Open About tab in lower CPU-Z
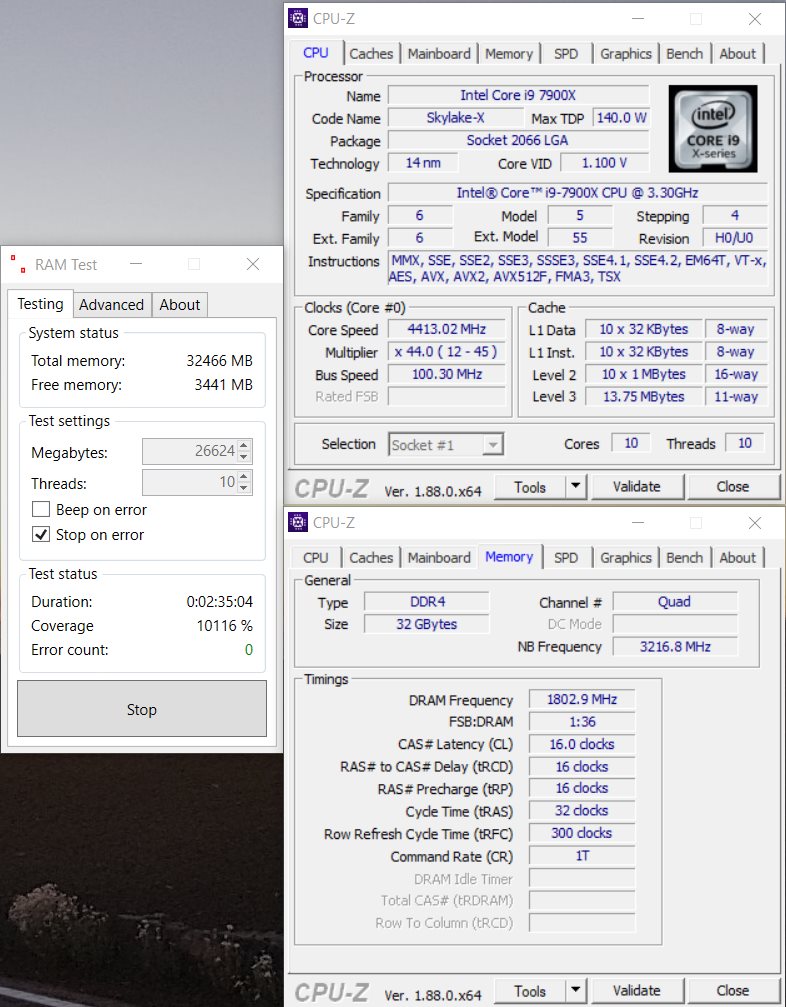786x1007 pixels. click(737, 557)
